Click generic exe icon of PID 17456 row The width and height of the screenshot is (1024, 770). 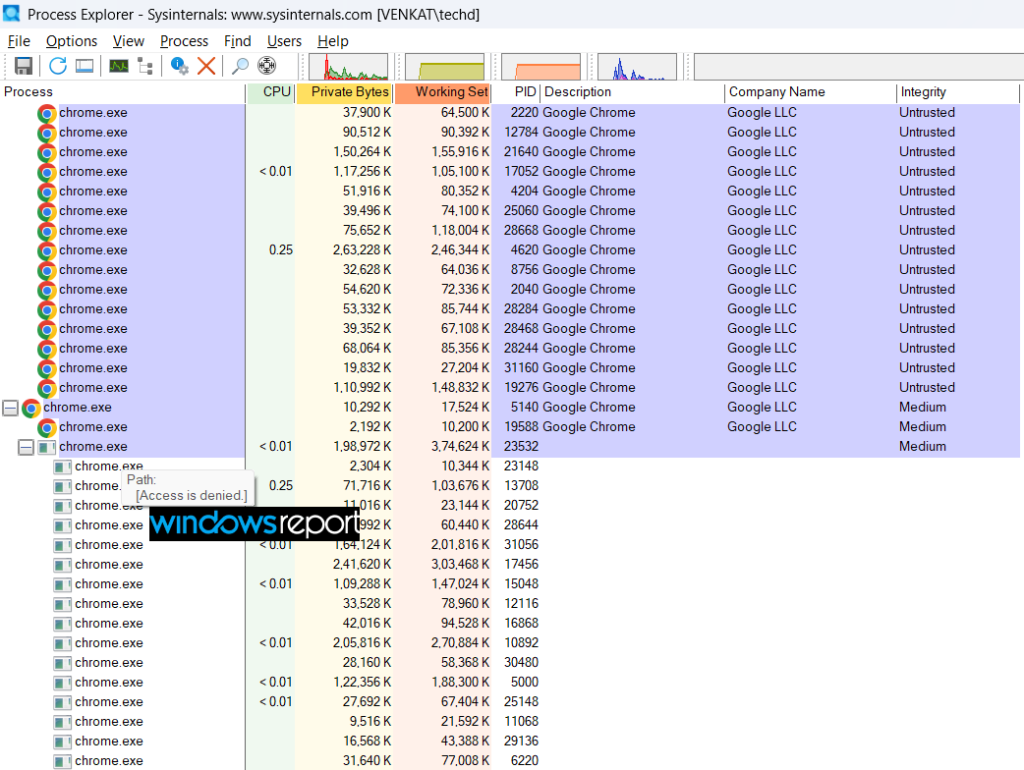(x=62, y=565)
